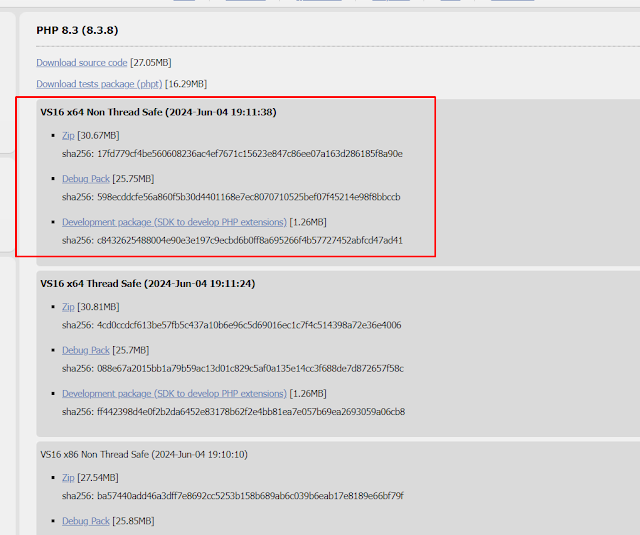The width and height of the screenshot is (640, 535).
Task: Click the [27.05MB] source code size
Action: pyautogui.click(x=151, y=63)
